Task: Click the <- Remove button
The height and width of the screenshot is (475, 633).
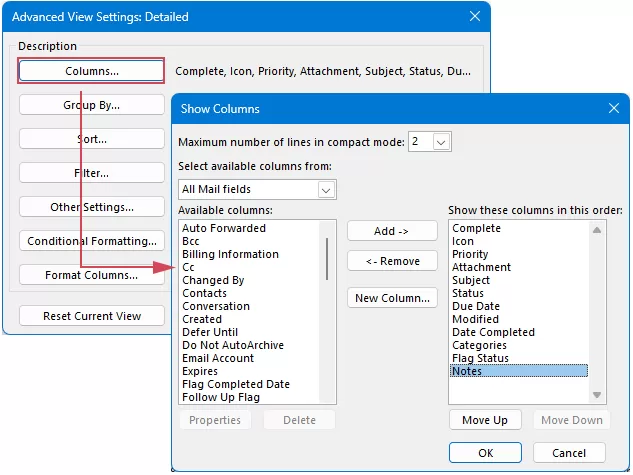Action: [392, 261]
